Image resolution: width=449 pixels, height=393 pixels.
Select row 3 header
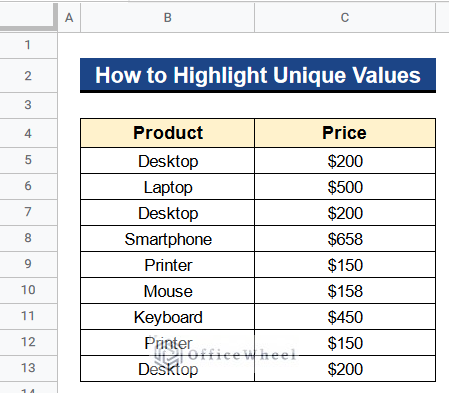28,105
